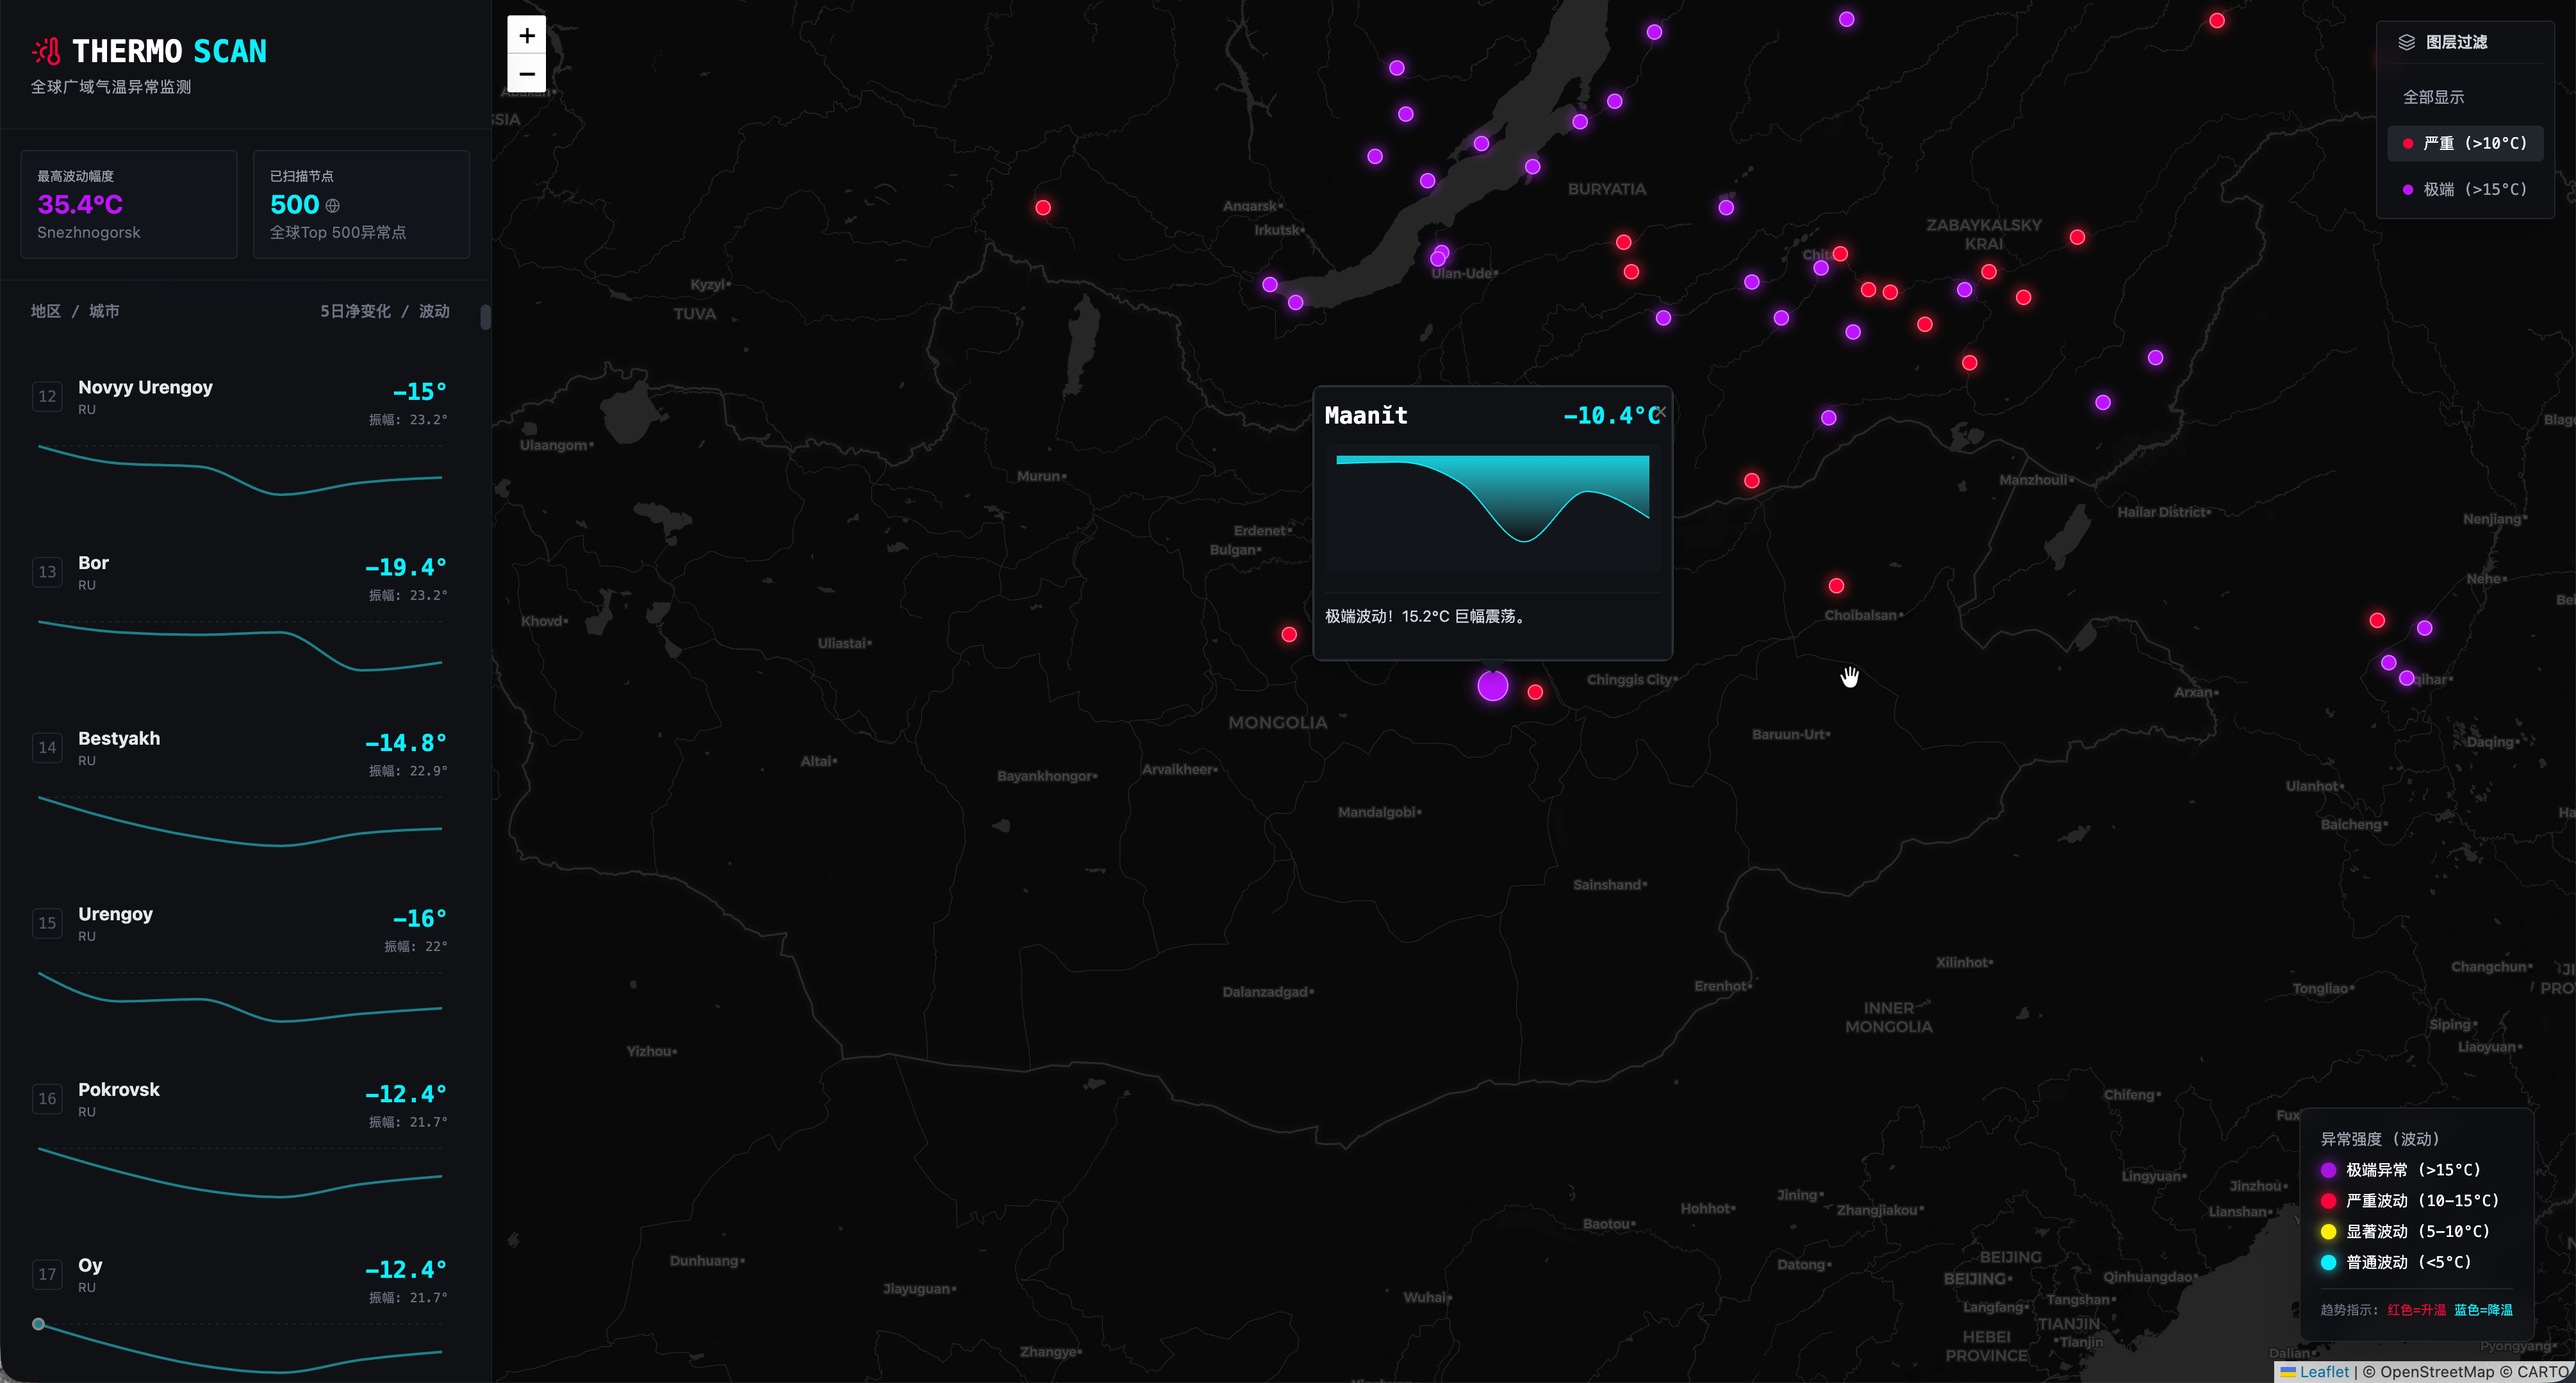Select the 全部显示 show-all filter
The width and height of the screenshot is (2576, 1383).
coord(2433,97)
